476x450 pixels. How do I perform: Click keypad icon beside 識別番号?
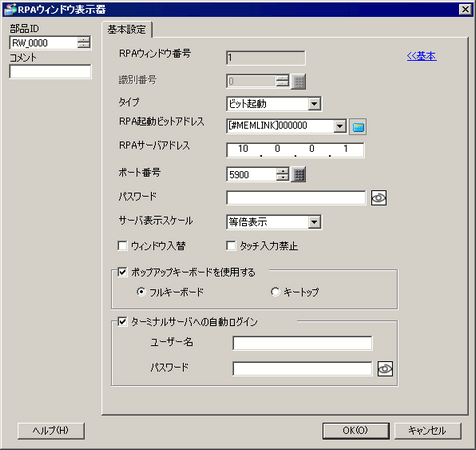tap(298, 81)
